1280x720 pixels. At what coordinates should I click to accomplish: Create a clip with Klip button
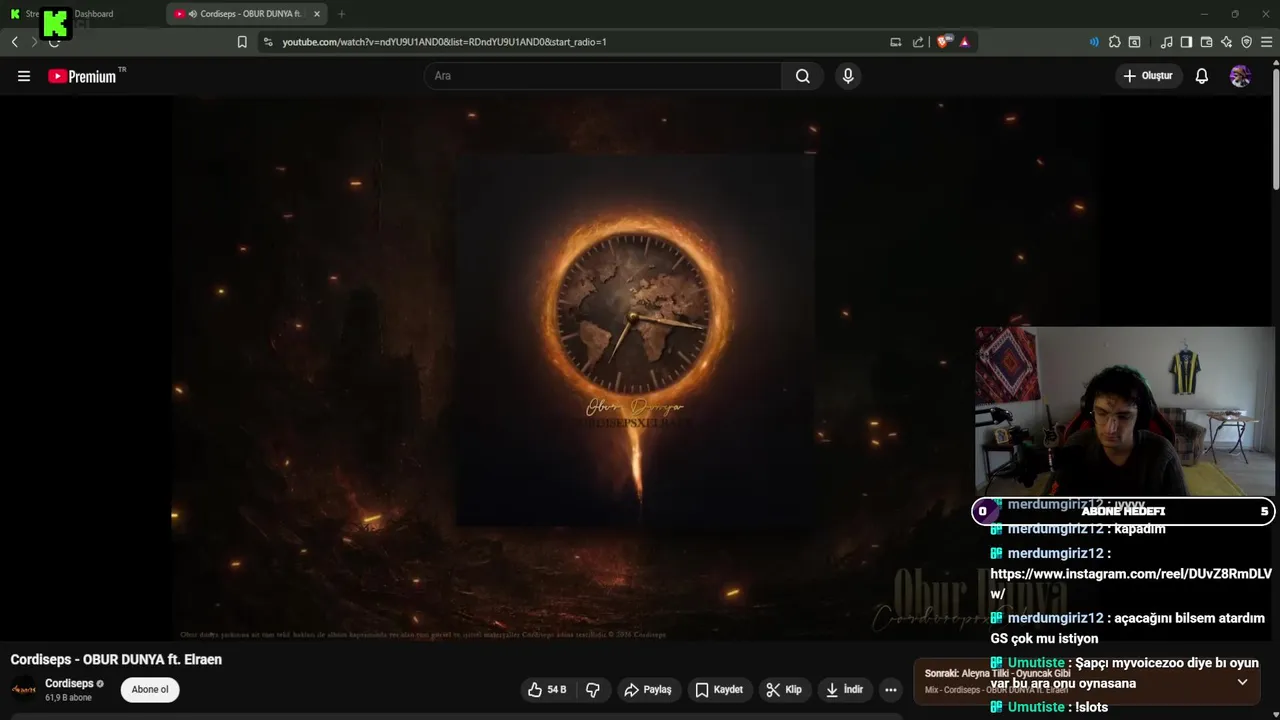pyautogui.click(x=784, y=690)
